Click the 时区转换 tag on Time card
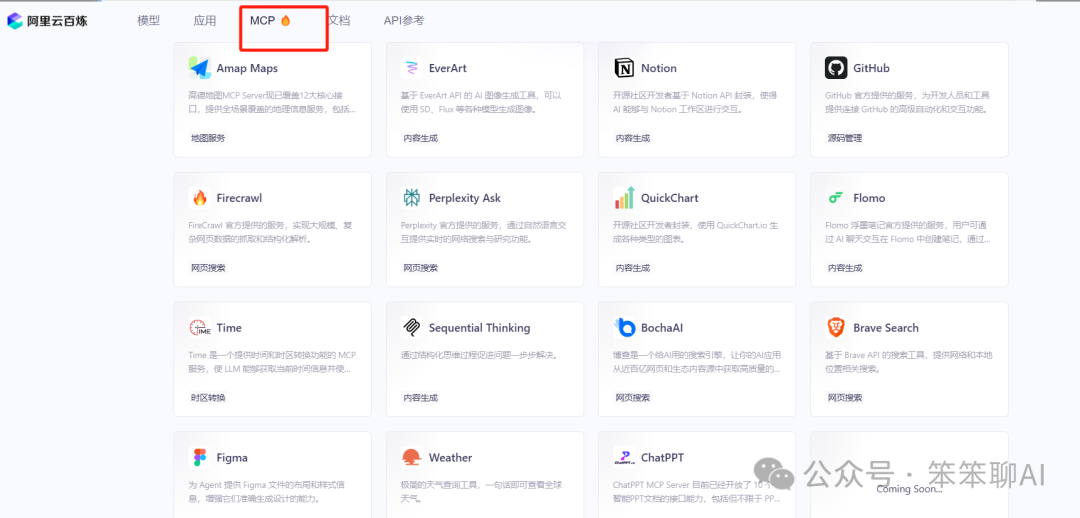 click(208, 397)
